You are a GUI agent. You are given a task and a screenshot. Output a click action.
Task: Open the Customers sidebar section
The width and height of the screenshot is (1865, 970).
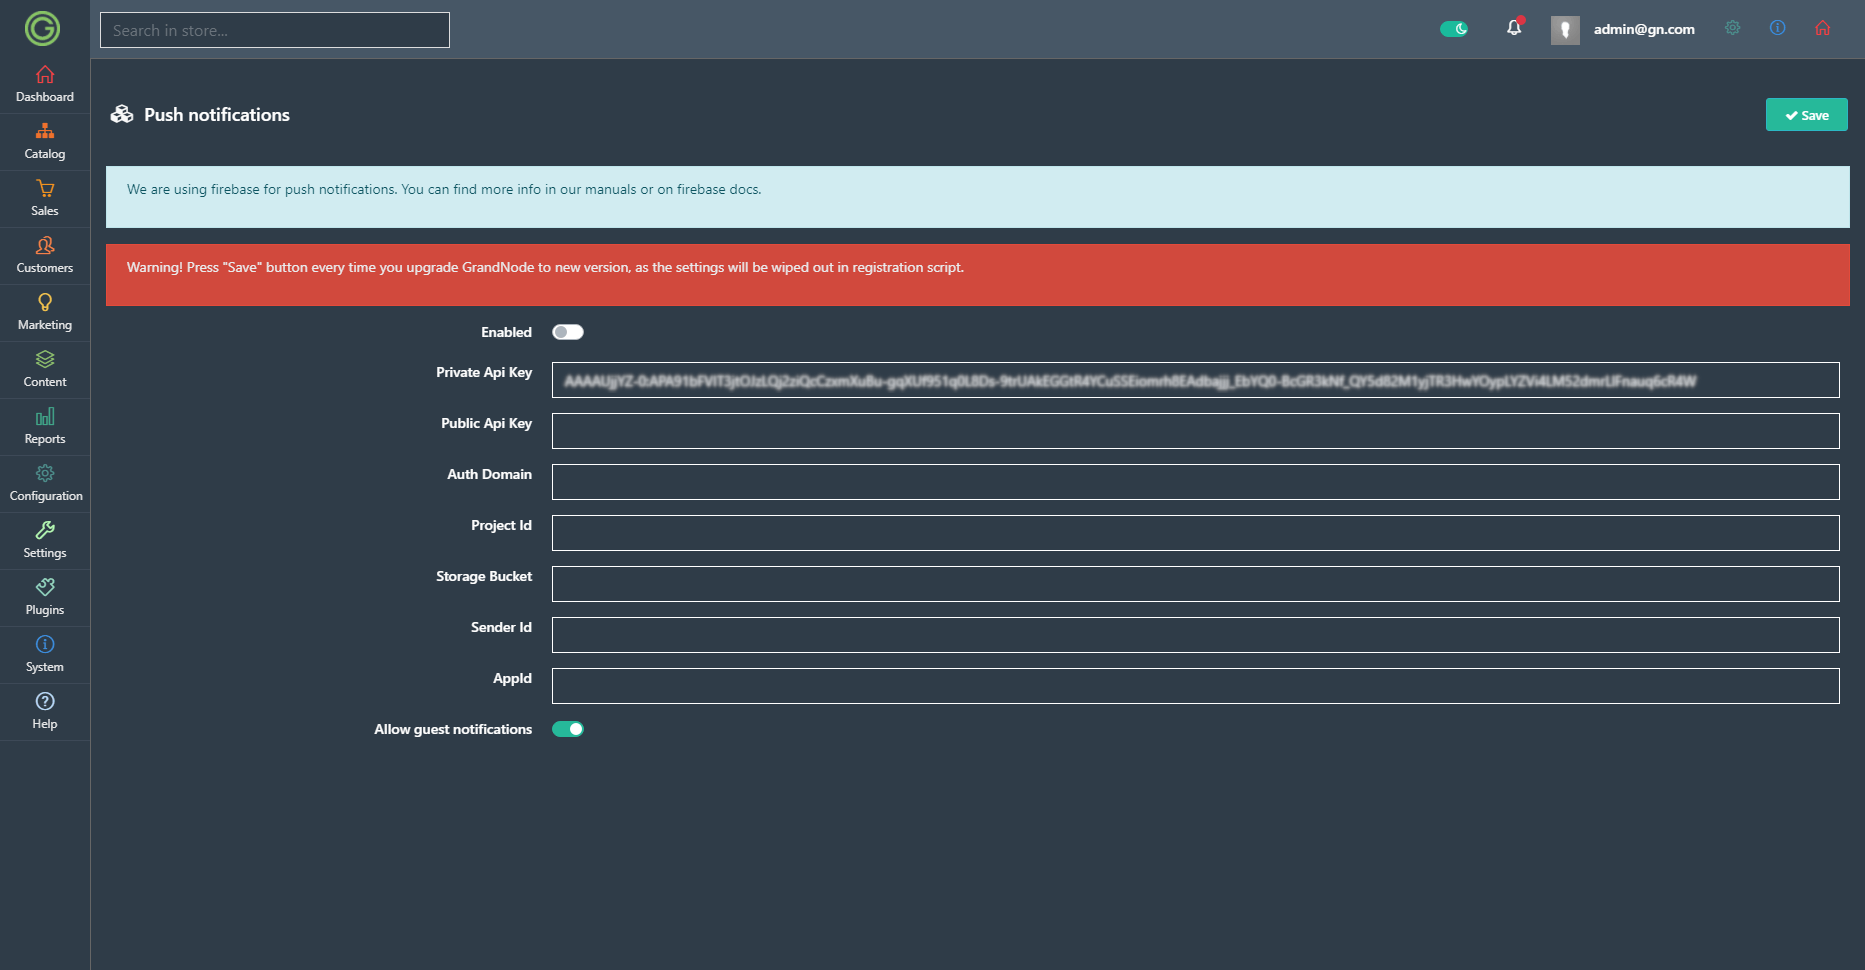click(45, 256)
